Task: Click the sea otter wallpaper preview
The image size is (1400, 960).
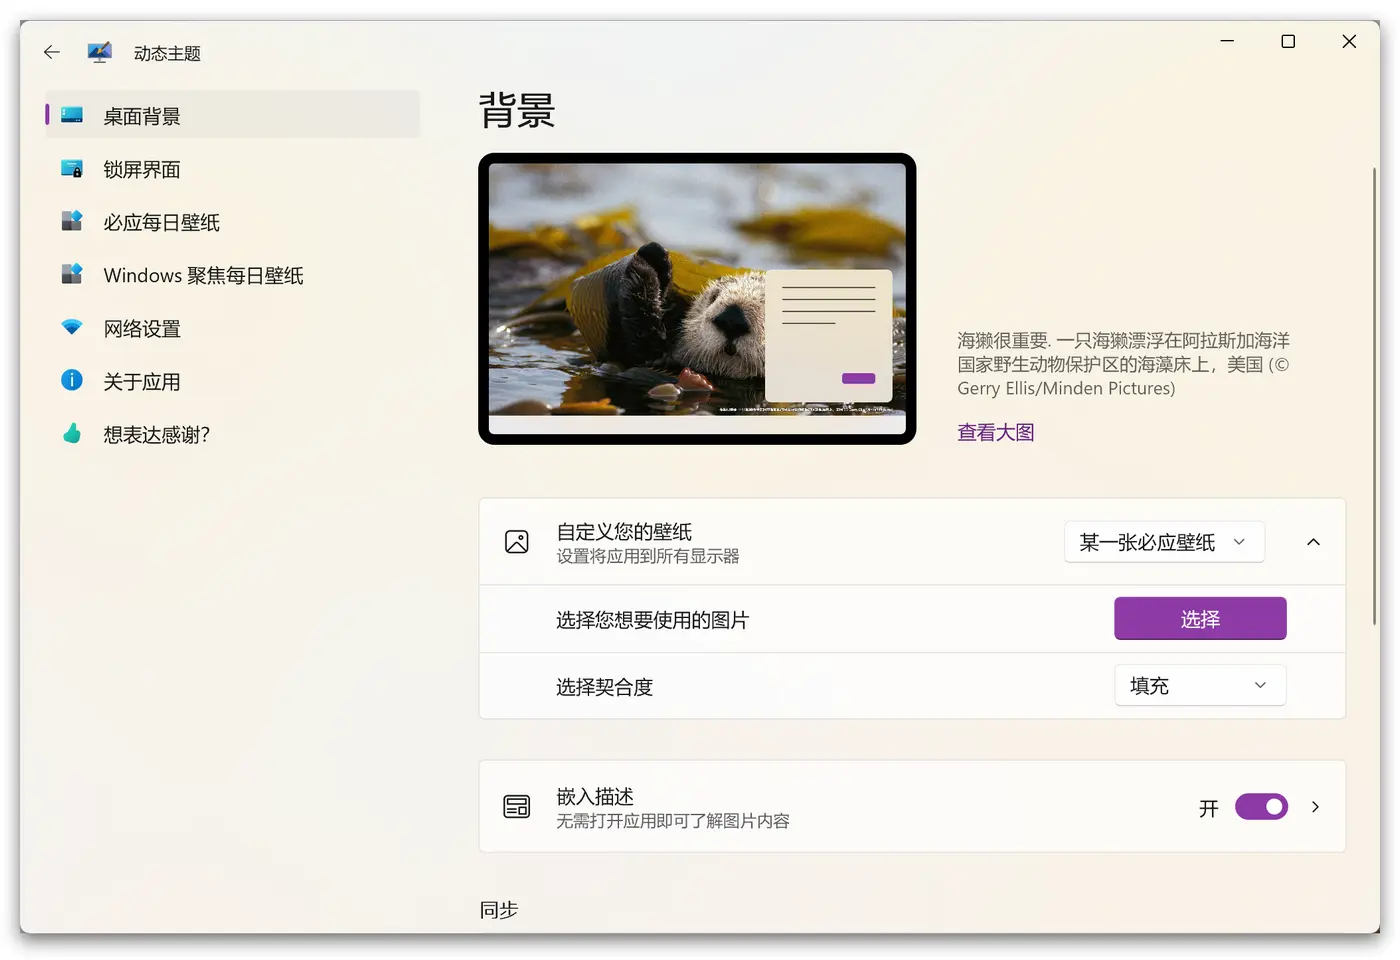Action: pyautogui.click(x=697, y=299)
